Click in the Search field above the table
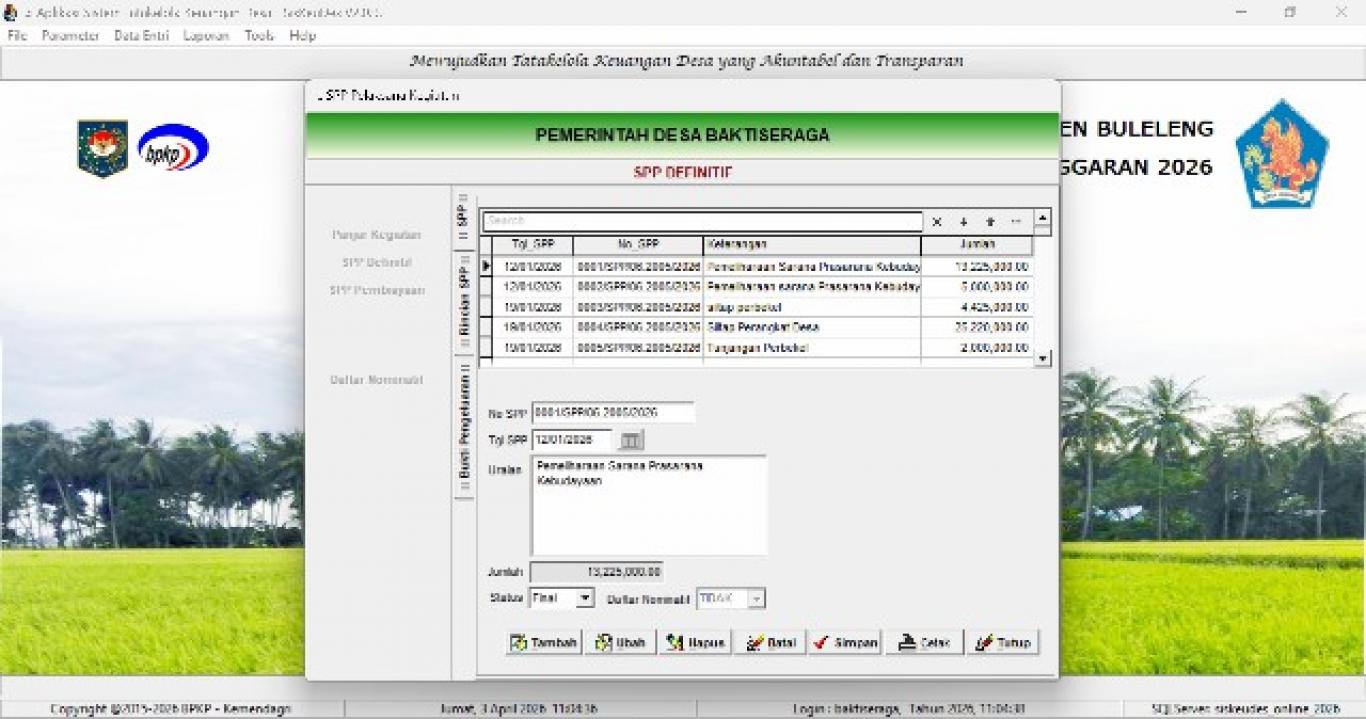 [702, 222]
